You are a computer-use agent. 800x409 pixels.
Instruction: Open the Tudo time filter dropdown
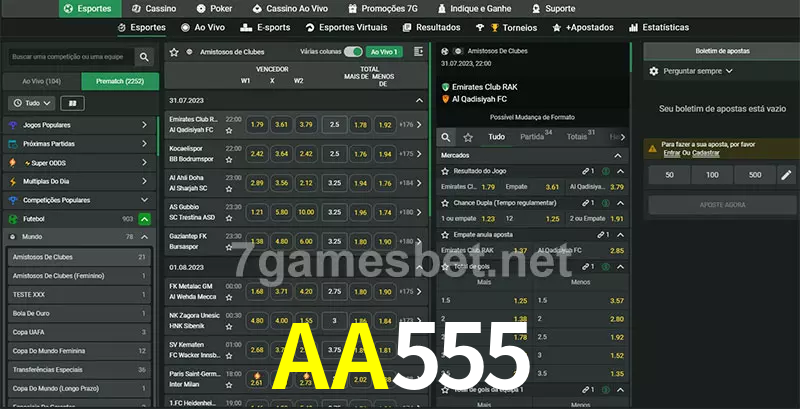click(31, 103)
